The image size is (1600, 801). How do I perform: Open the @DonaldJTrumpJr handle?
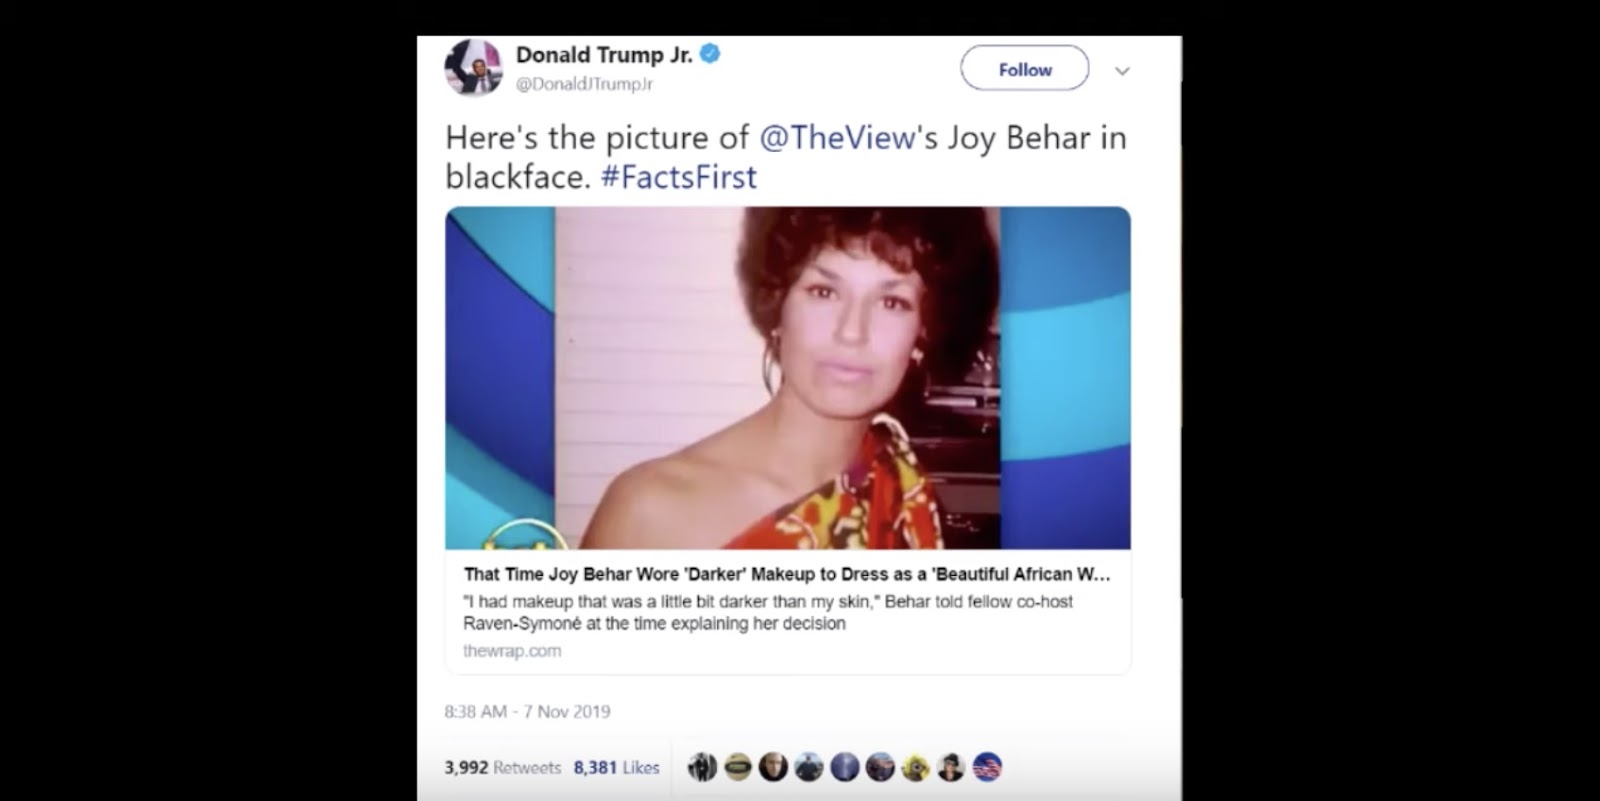click(584, 84)
